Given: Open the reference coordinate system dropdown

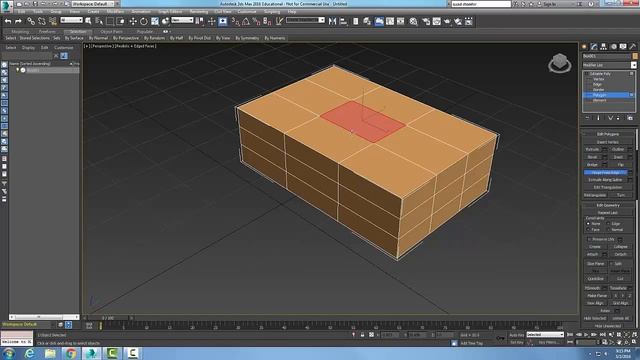Looking at the screenshot, I should 182,20.
